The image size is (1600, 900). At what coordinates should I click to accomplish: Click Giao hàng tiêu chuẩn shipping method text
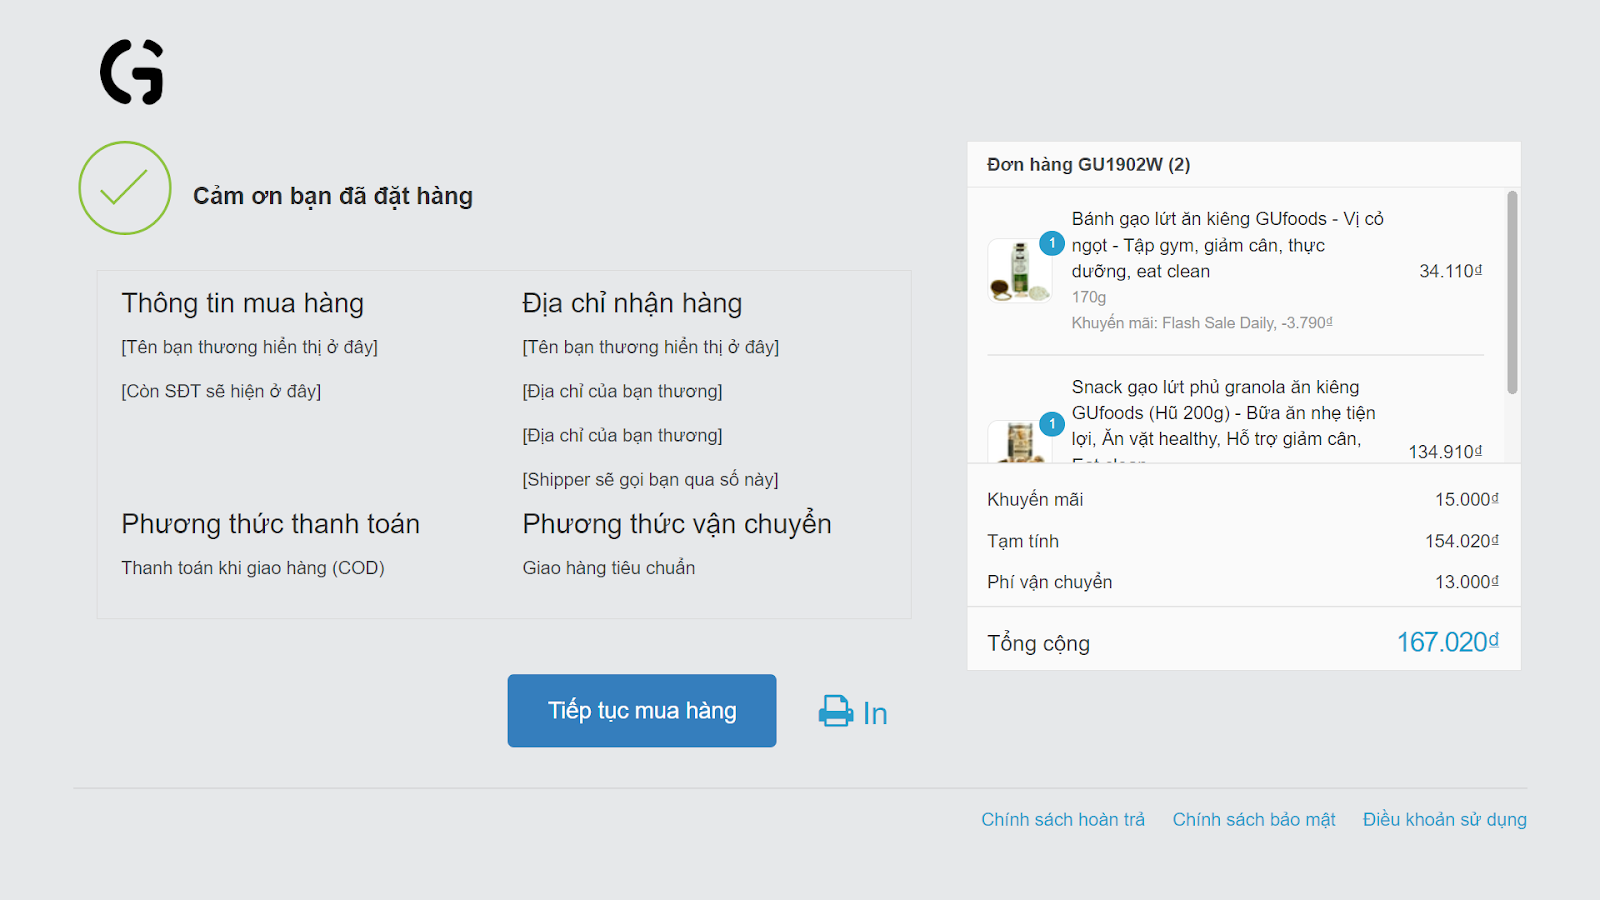click(609, 568)
